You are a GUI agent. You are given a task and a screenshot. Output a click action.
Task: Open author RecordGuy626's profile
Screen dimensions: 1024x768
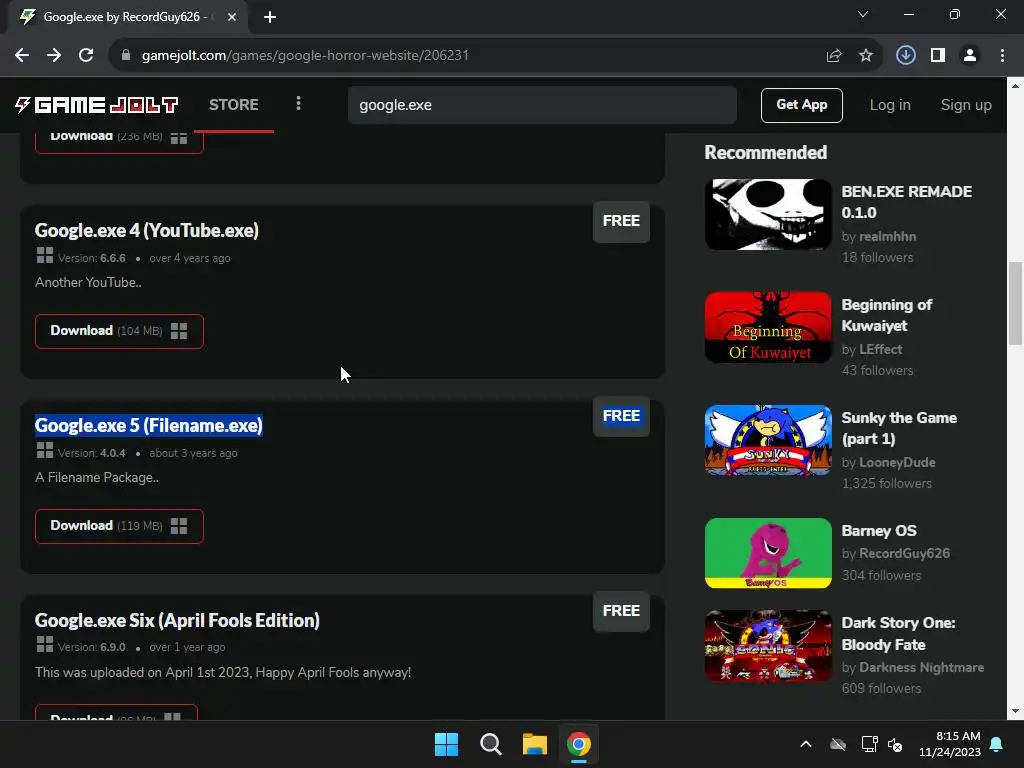coord(904,553)
